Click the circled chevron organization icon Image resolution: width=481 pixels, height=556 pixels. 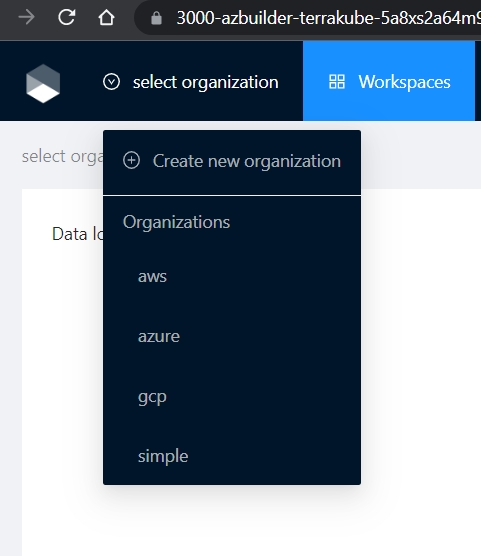pos(111,82)
